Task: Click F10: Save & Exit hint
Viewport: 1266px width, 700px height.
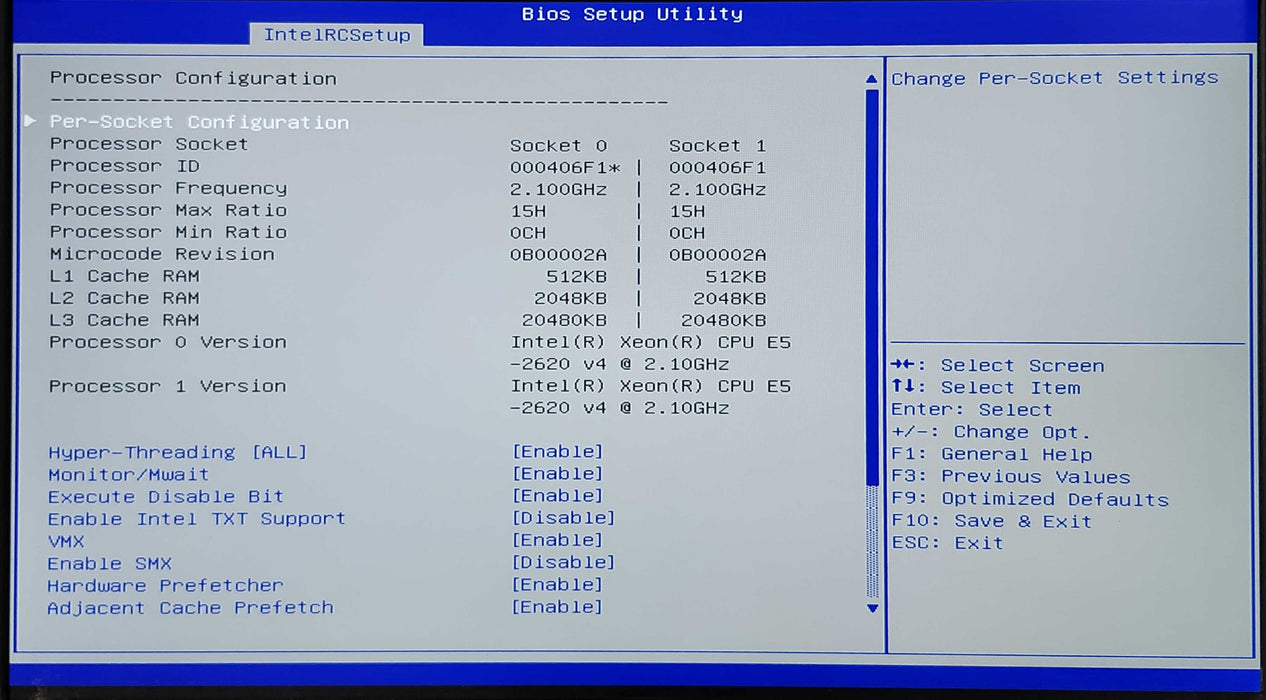Action: pyautogui.click(x=990, y=521)
